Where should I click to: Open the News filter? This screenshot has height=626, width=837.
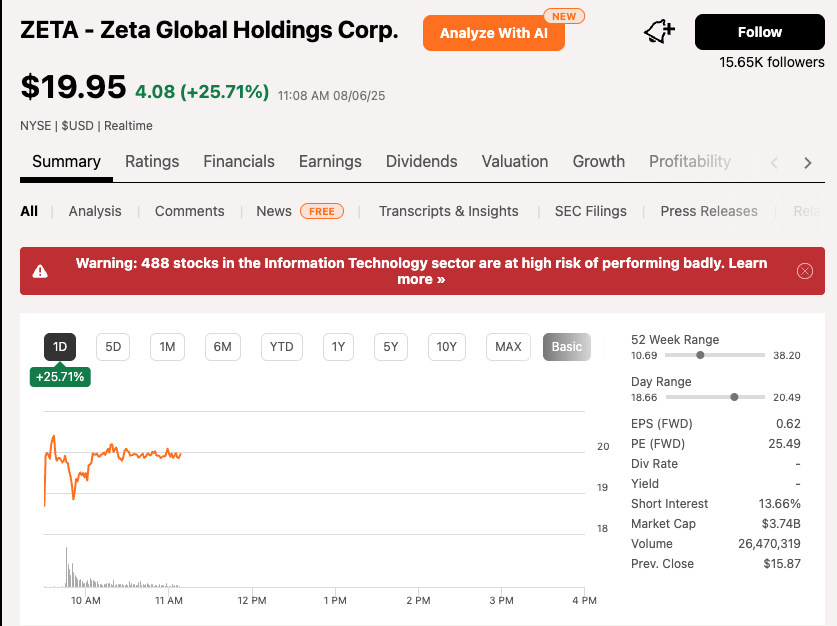[x=274, y=211]
